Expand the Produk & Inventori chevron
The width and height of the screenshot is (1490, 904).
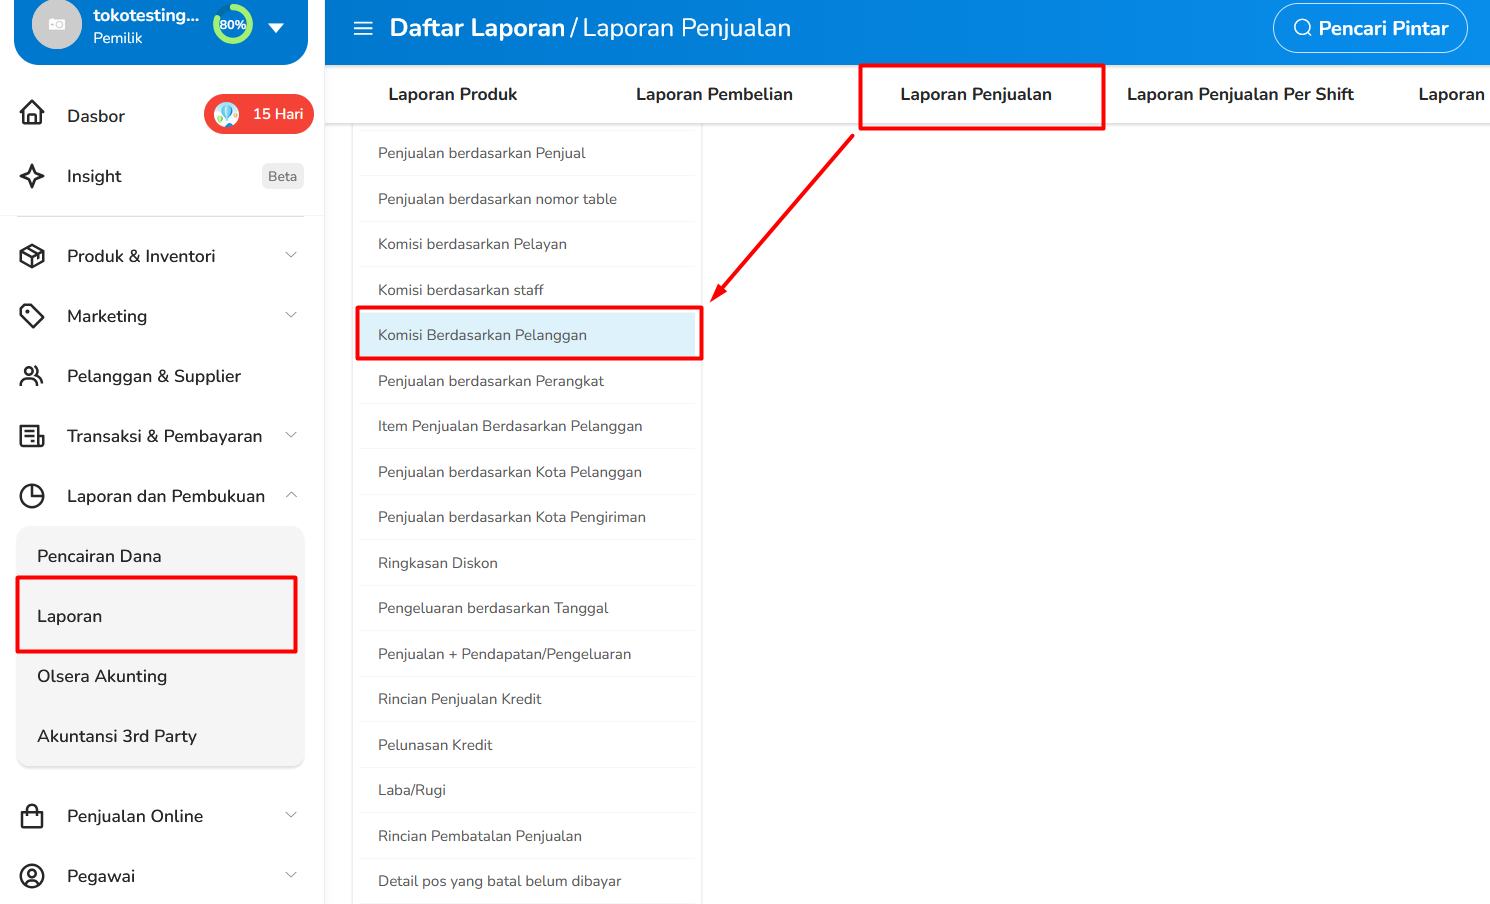pyautogui.click(x=291, y=255)
